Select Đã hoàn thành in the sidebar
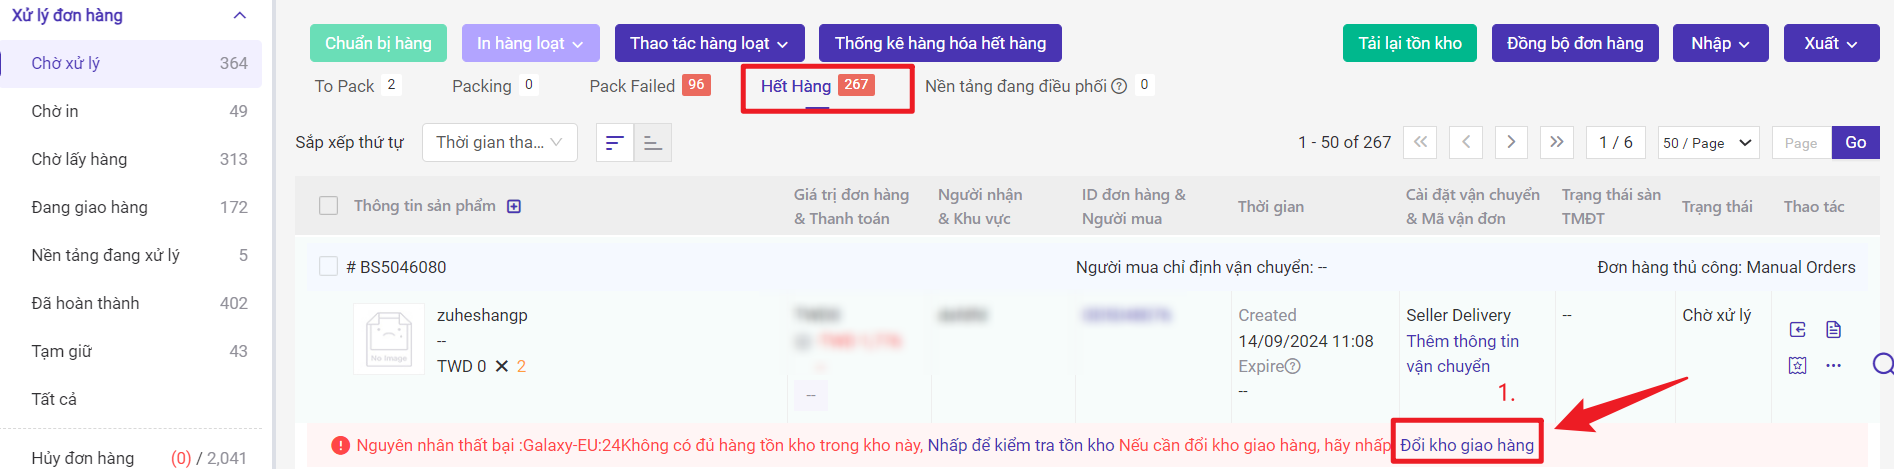The width and height of the screenshot is (1894, 469). click(131, 303)
